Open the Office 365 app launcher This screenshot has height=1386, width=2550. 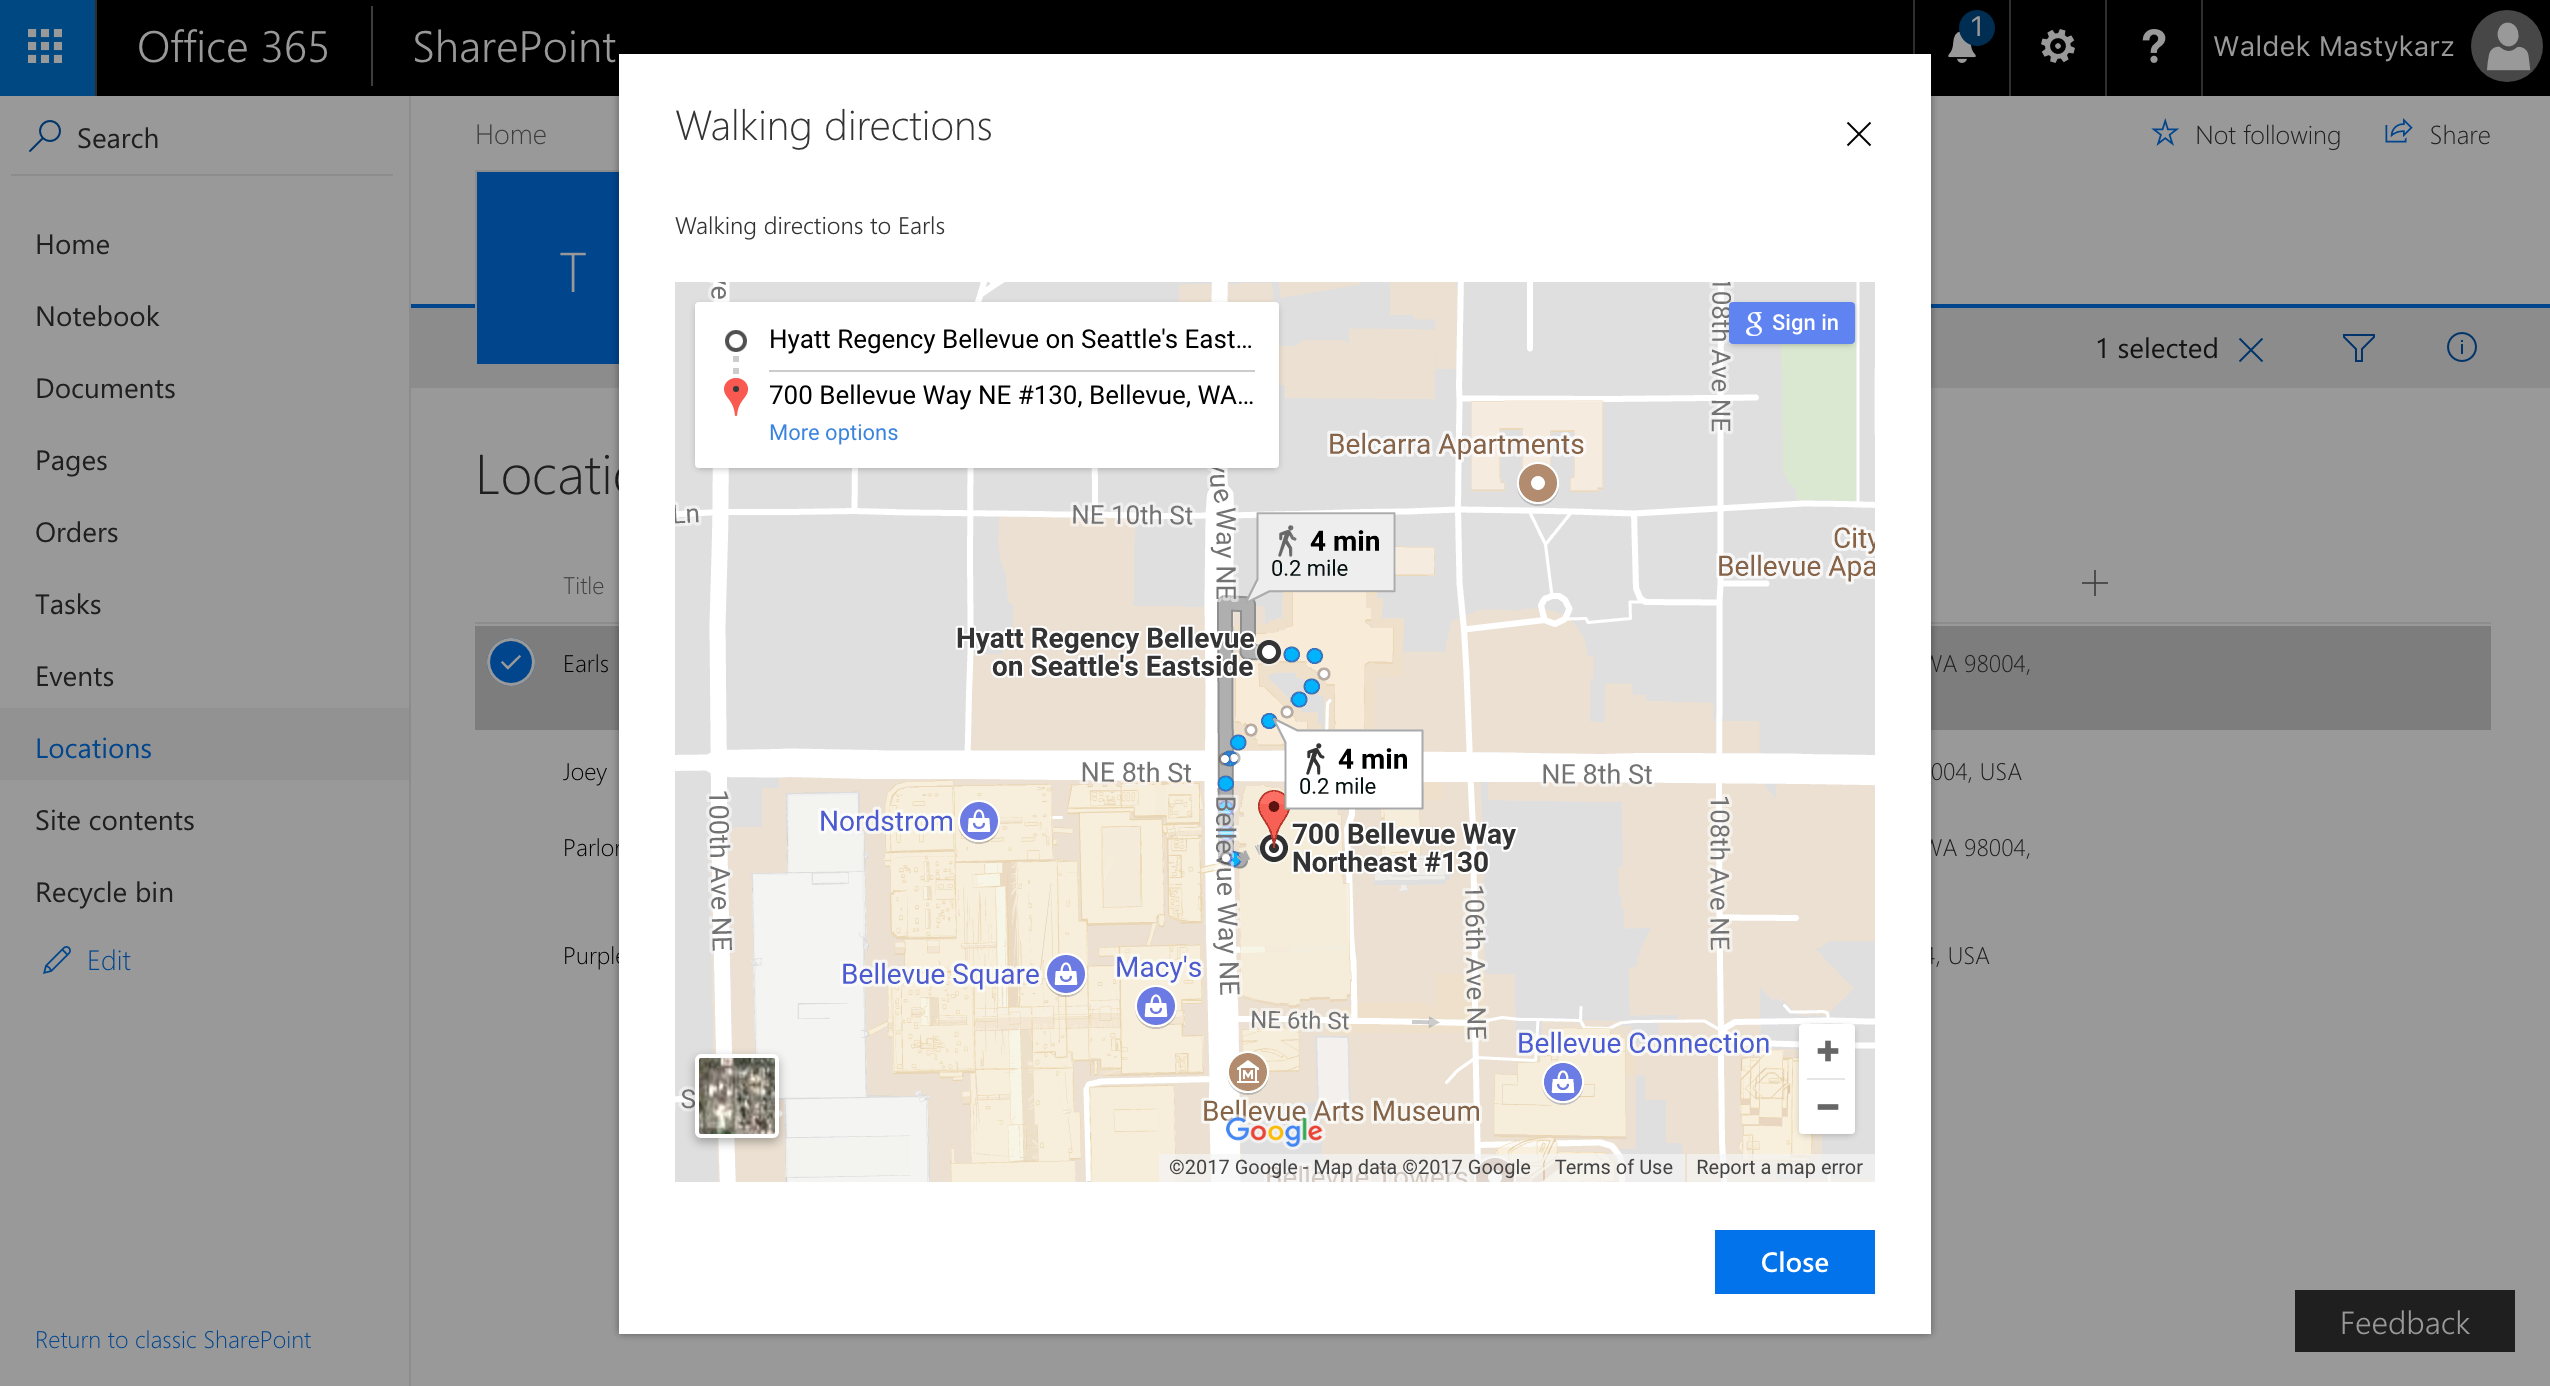coord(46,47)
